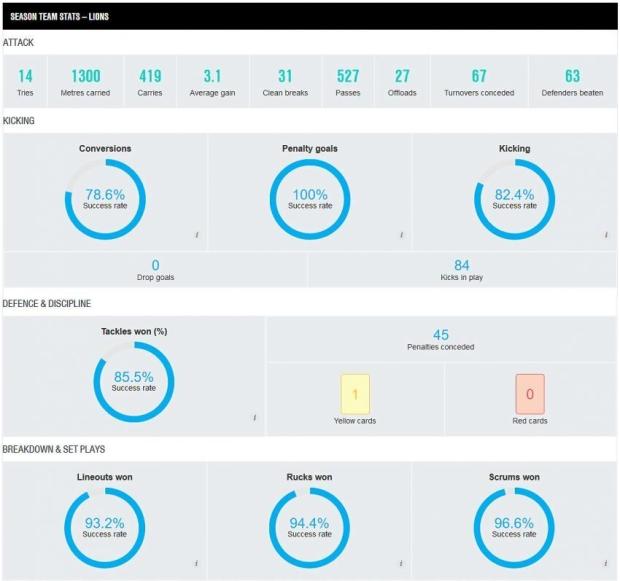Select the 1300 Metres carried tile

click(85, 81)
